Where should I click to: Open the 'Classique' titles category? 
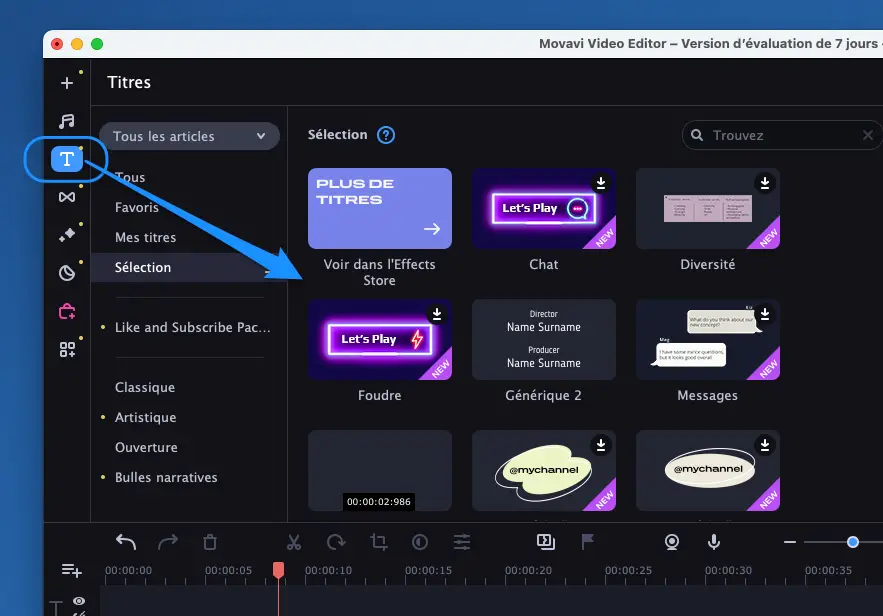[145, 387]
